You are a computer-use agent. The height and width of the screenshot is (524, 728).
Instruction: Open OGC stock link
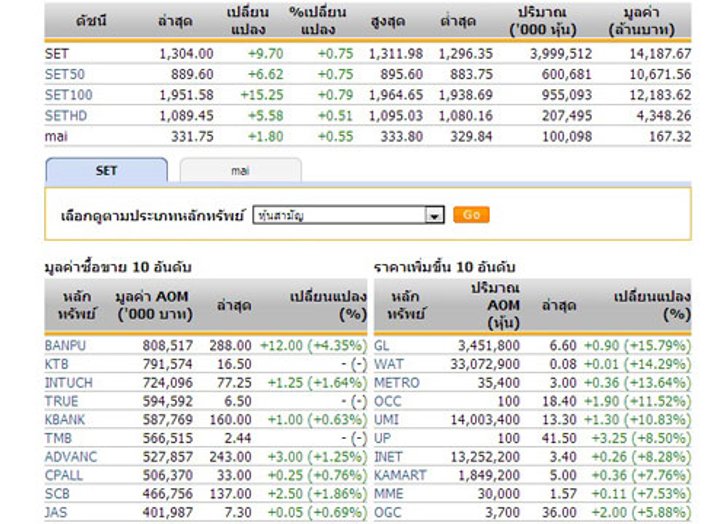pyautogui.click(x=388, y=513)
